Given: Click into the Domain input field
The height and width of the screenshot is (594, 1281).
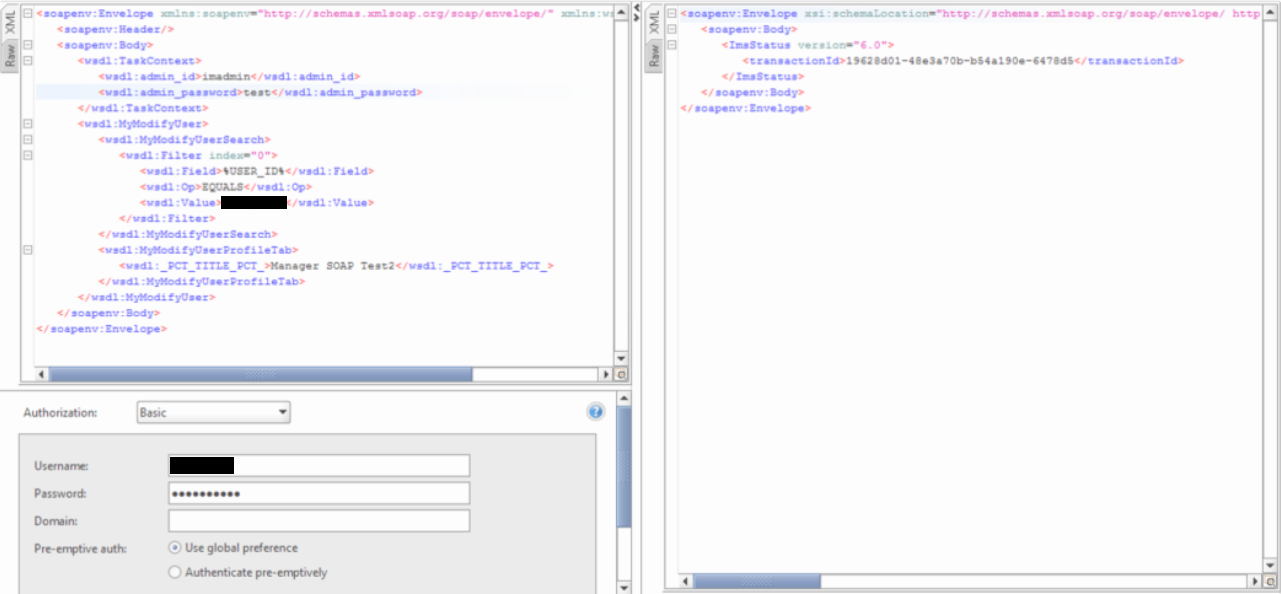Looking at the screenshot, I should pyautogui.click(x=318, y=521).
